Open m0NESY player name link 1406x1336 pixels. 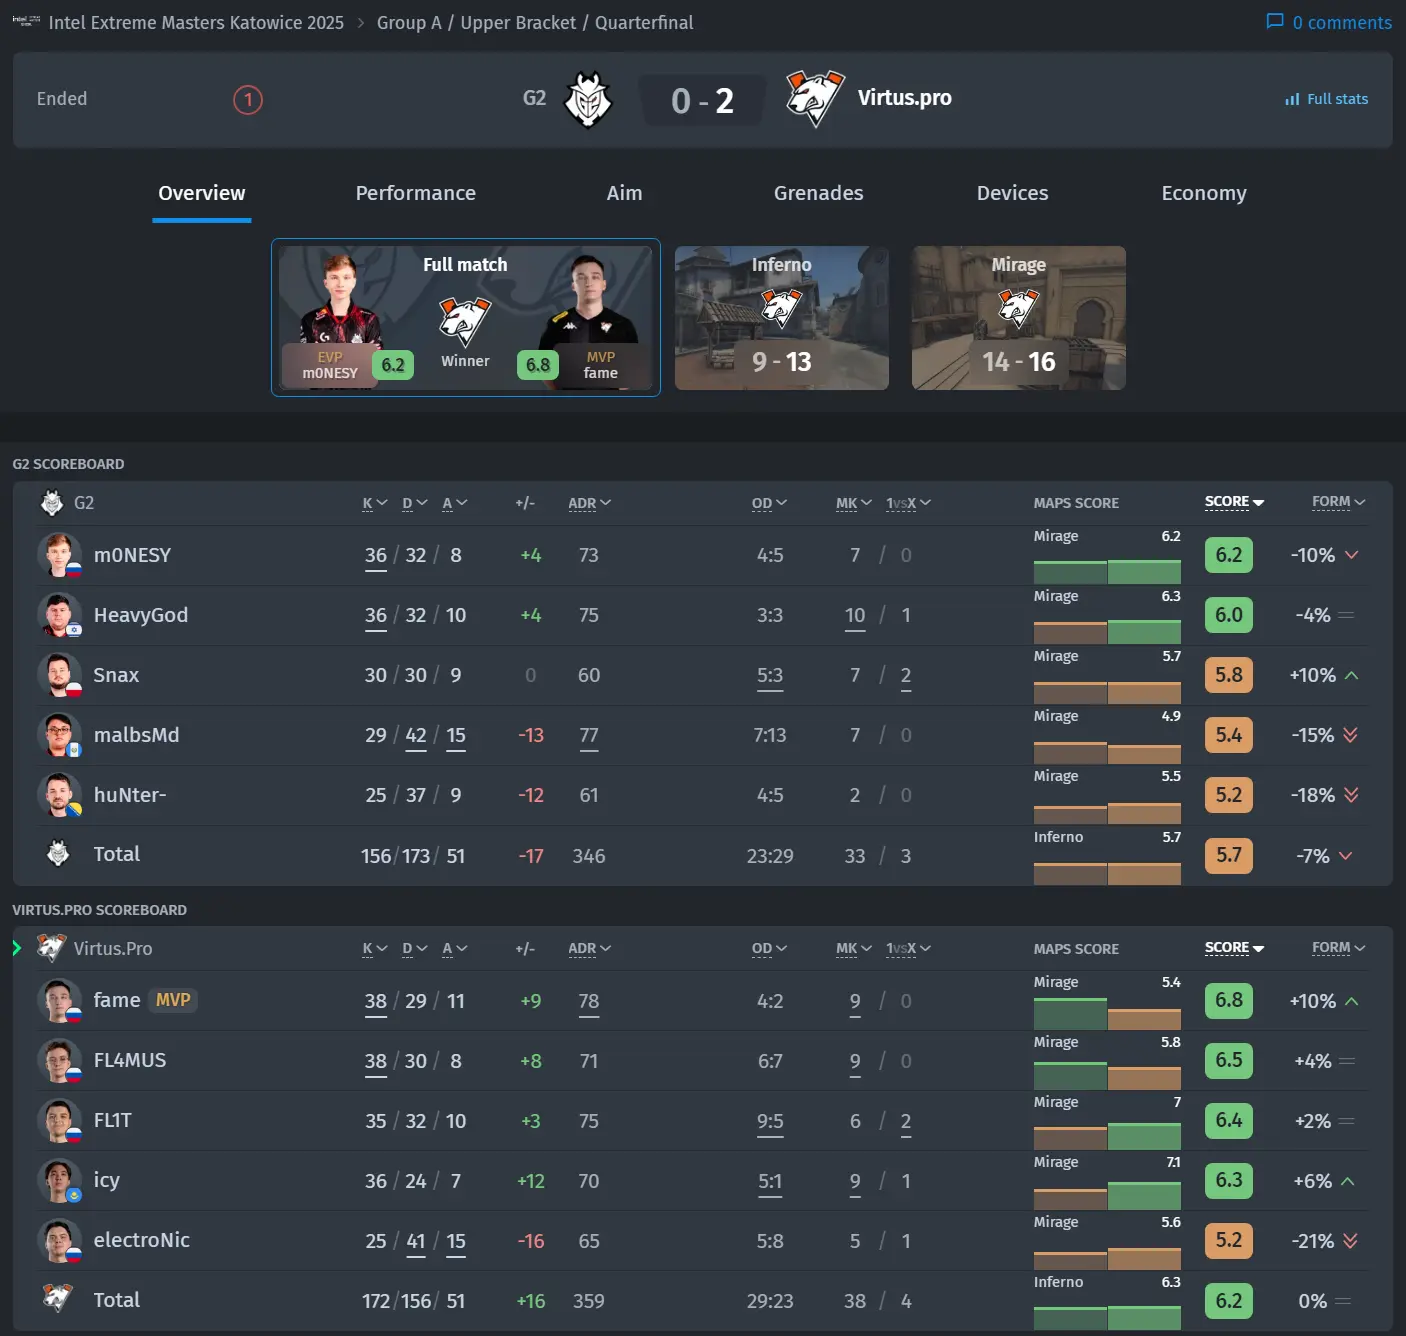pyautogui.click(x=132, y=555)
